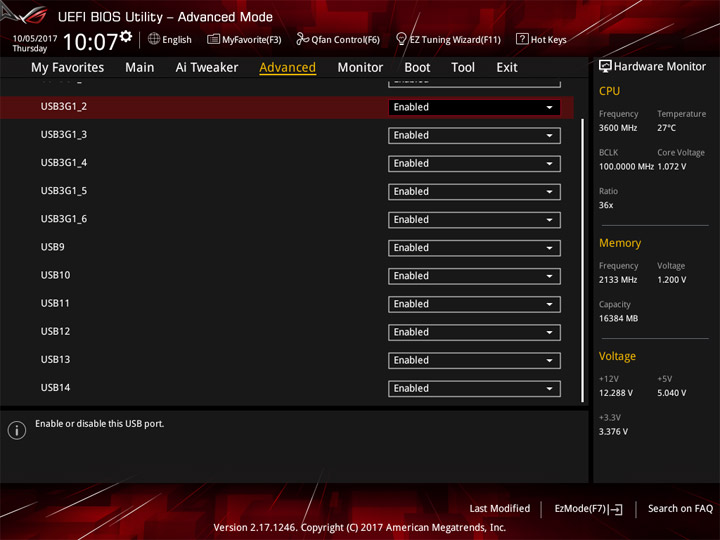Select the USB3G1_2 row label
The height and width of the screenshot is (540, 720).
(64, 107)
